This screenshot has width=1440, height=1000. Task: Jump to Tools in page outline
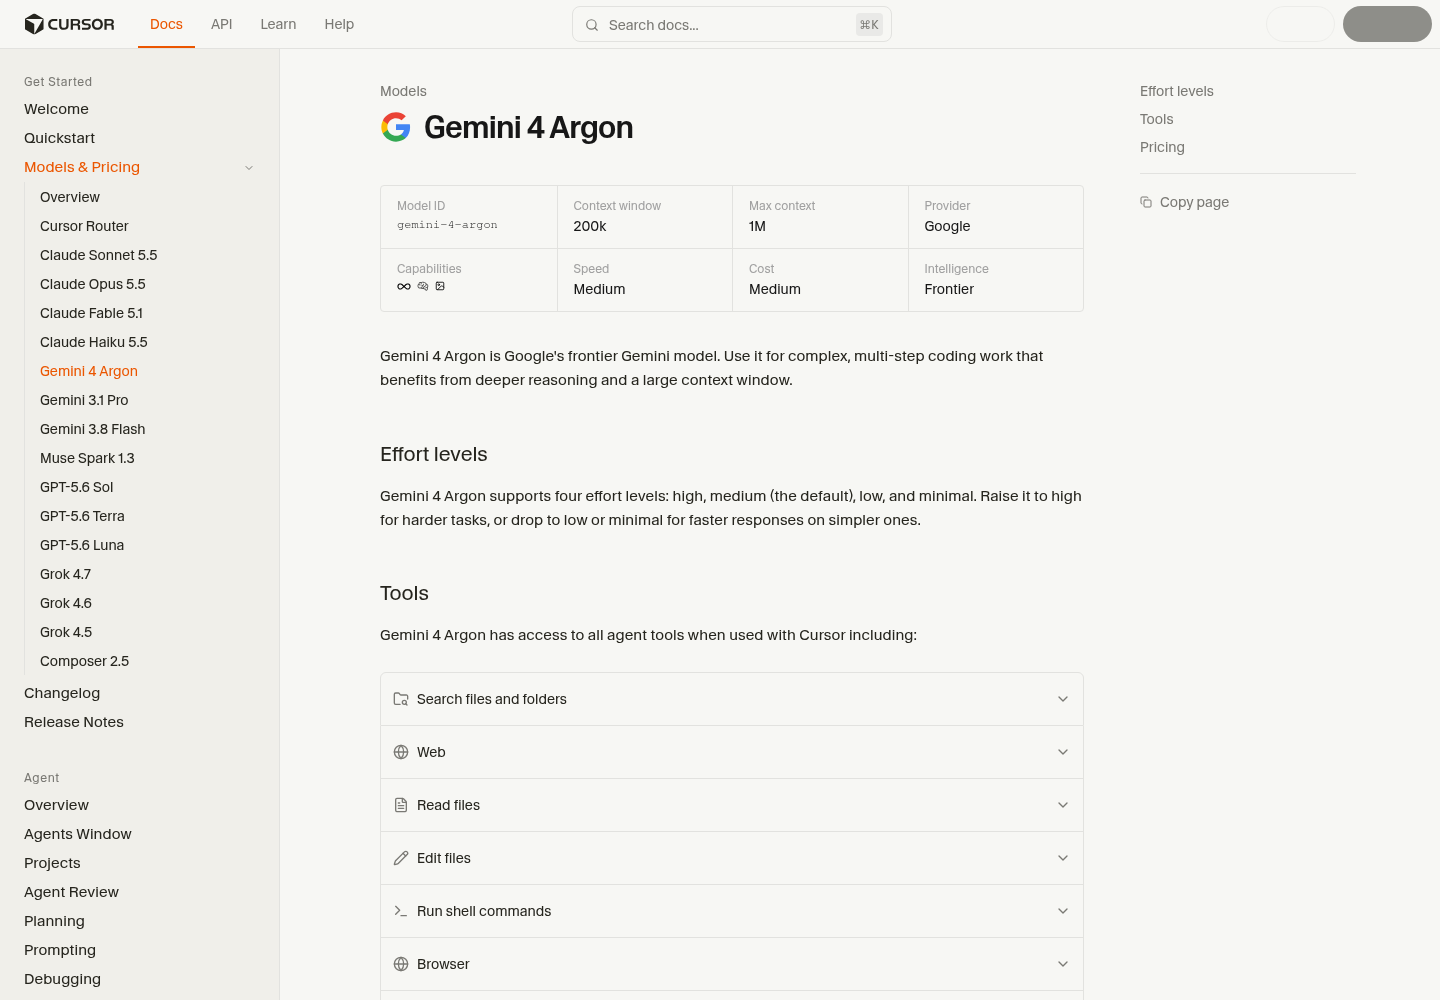coord(1157,119)
